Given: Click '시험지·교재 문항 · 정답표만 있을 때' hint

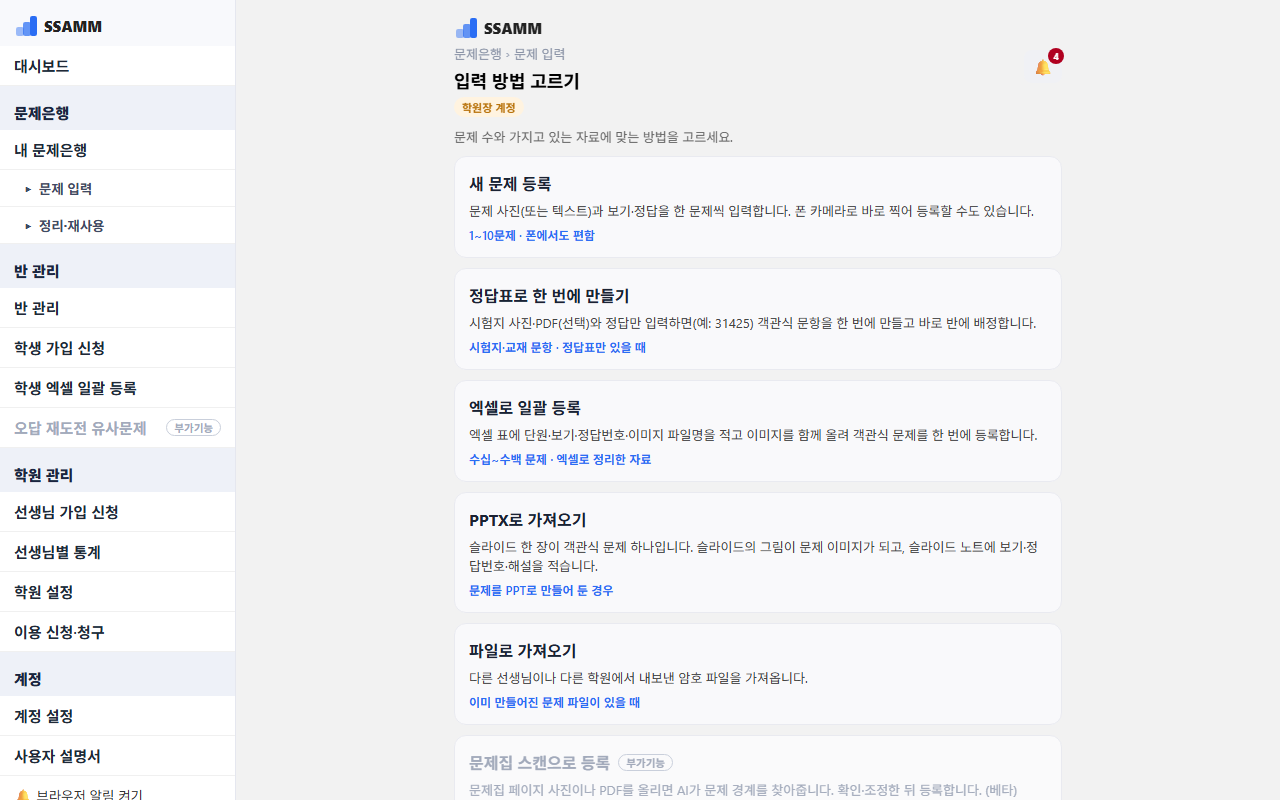Looking at the screenshot, I should click(558, 348).
